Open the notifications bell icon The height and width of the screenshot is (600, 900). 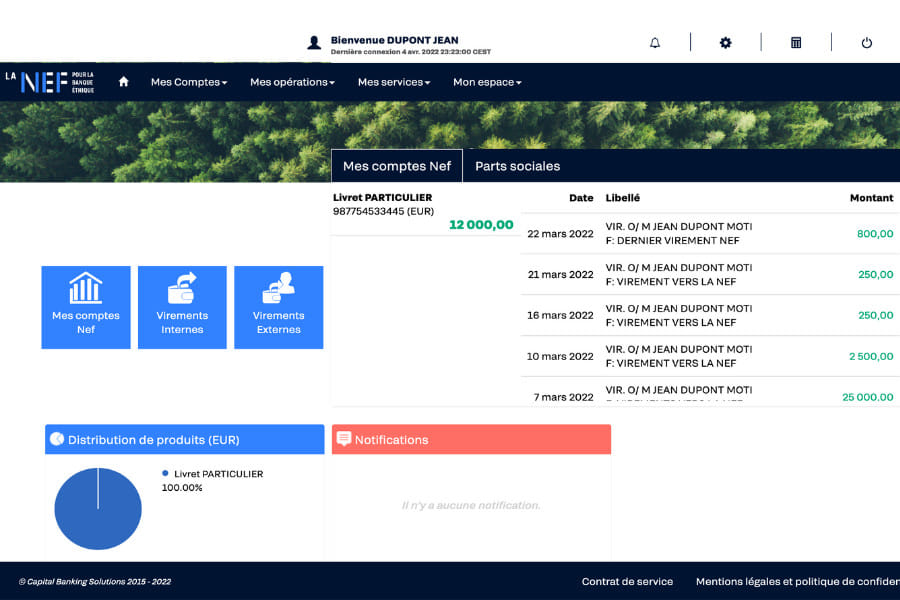click(654, 42)
